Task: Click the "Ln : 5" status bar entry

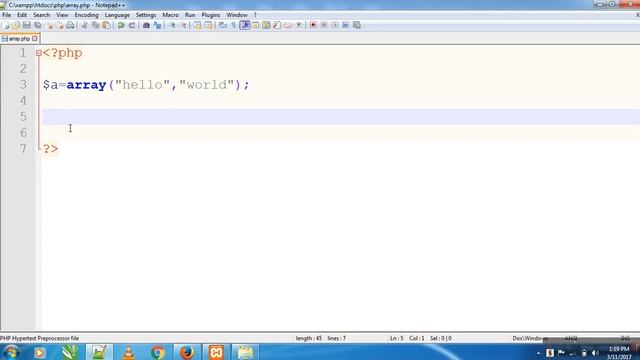Action: (396, 338)
